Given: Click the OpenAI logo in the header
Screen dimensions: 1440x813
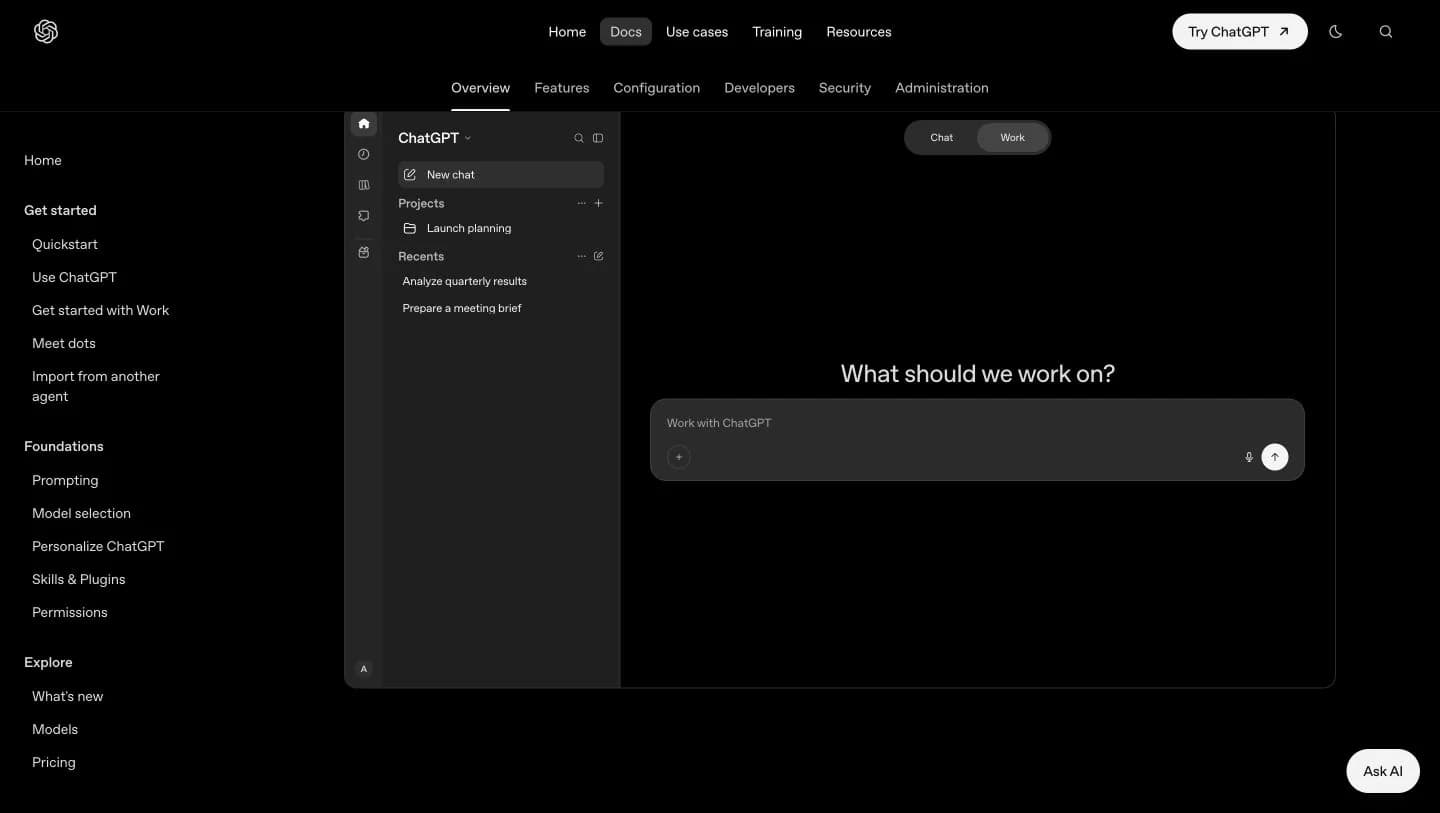Looking at the screenshot, I should point(46,32).
